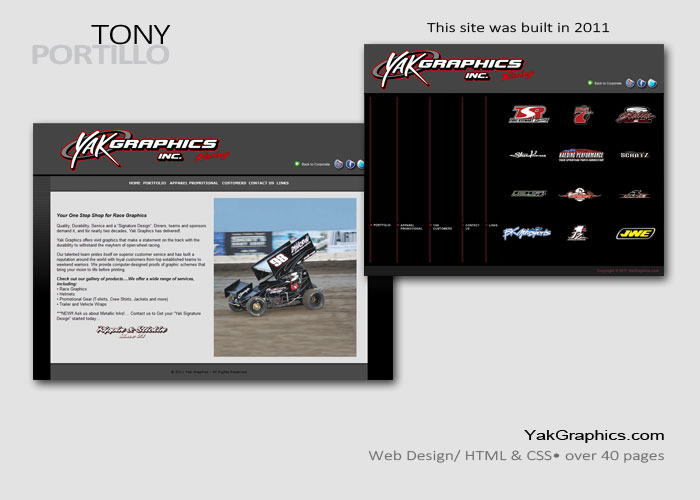This screenshot has width=700, height=500.
Task: Open the small sprint-car silhouette logo above JWE
Action: (x=634, y=194)
